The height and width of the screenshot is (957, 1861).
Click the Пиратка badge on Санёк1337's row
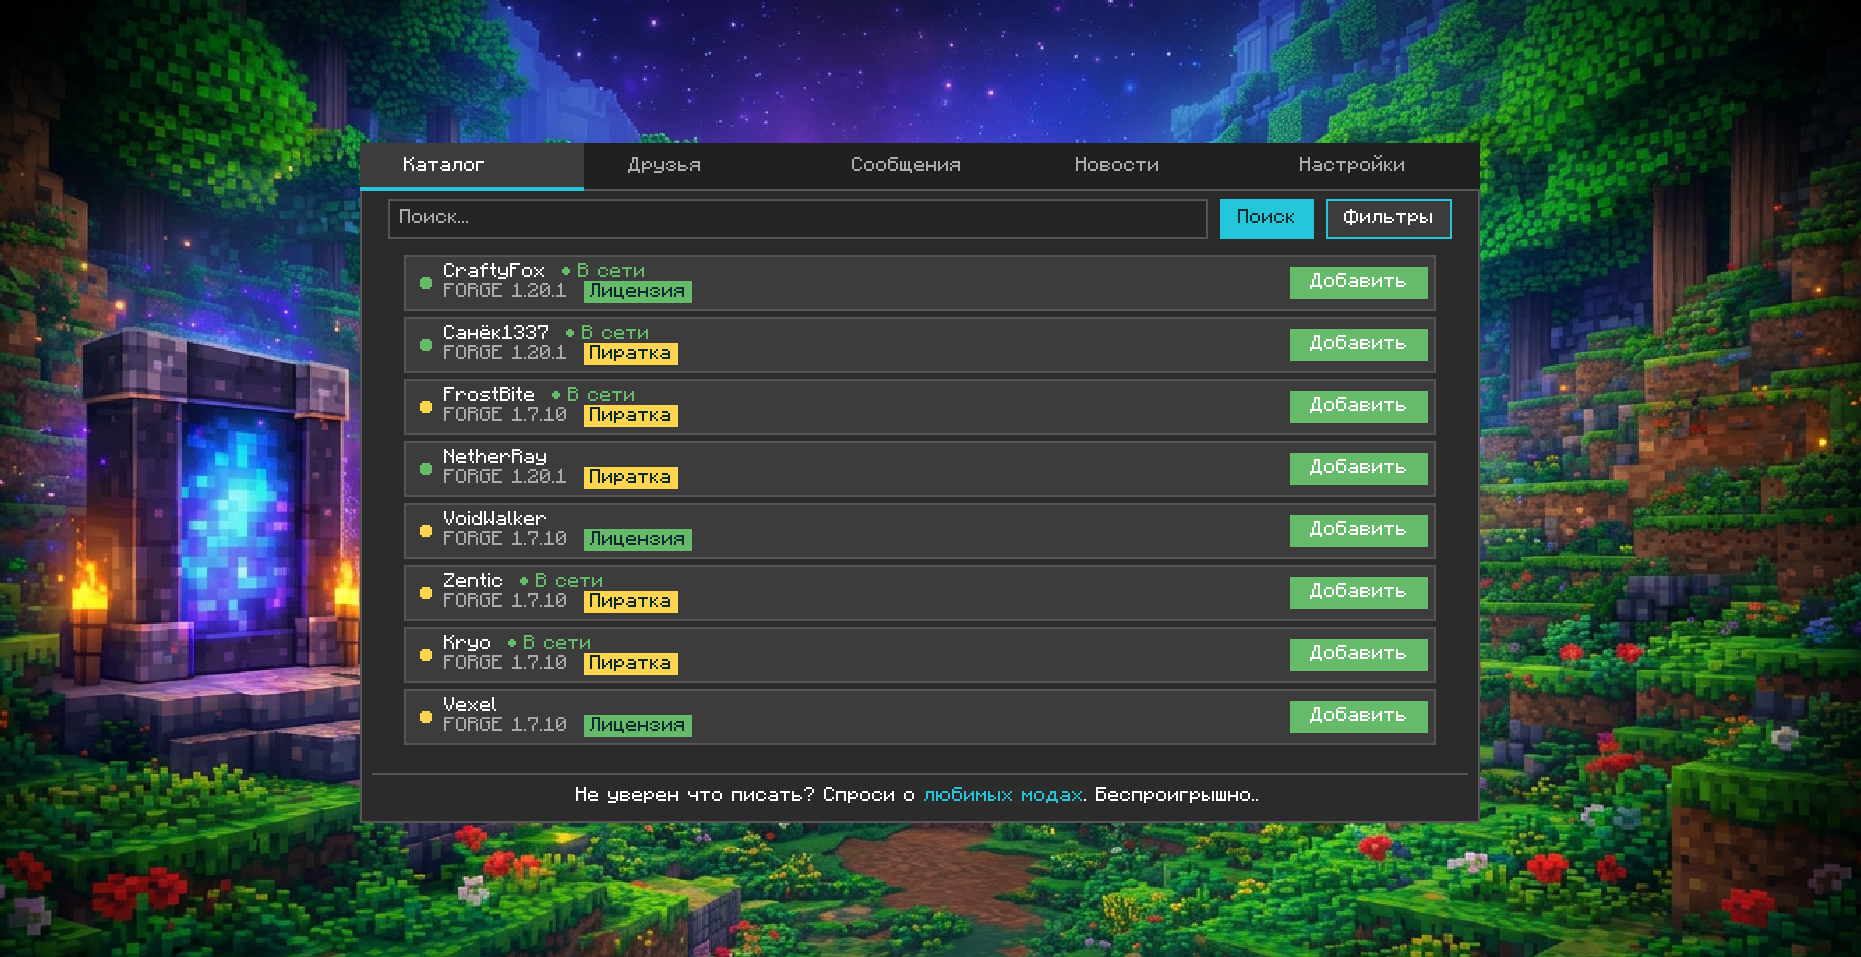click(x=631, y=353)
